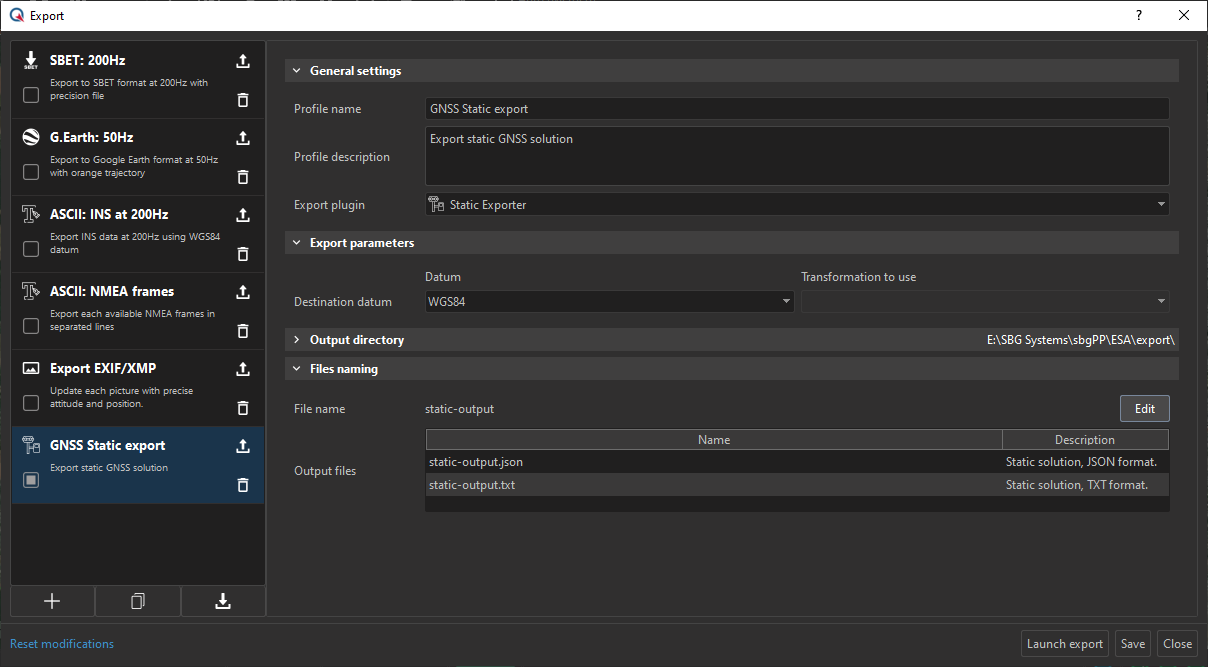Import a profile using the download icon
The height and width of the screenshot is (667, 1208).
coord(223,601)
